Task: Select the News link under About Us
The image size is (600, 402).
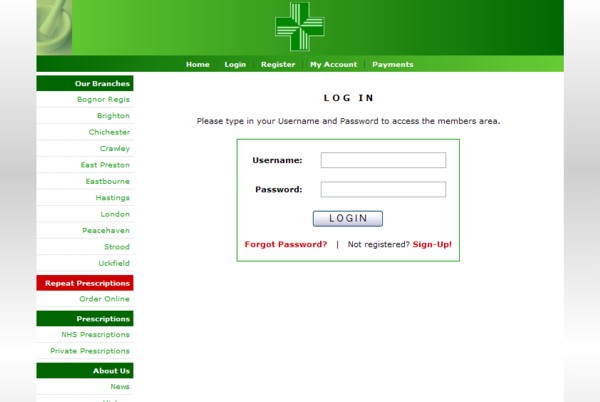Action: point(120,386)
